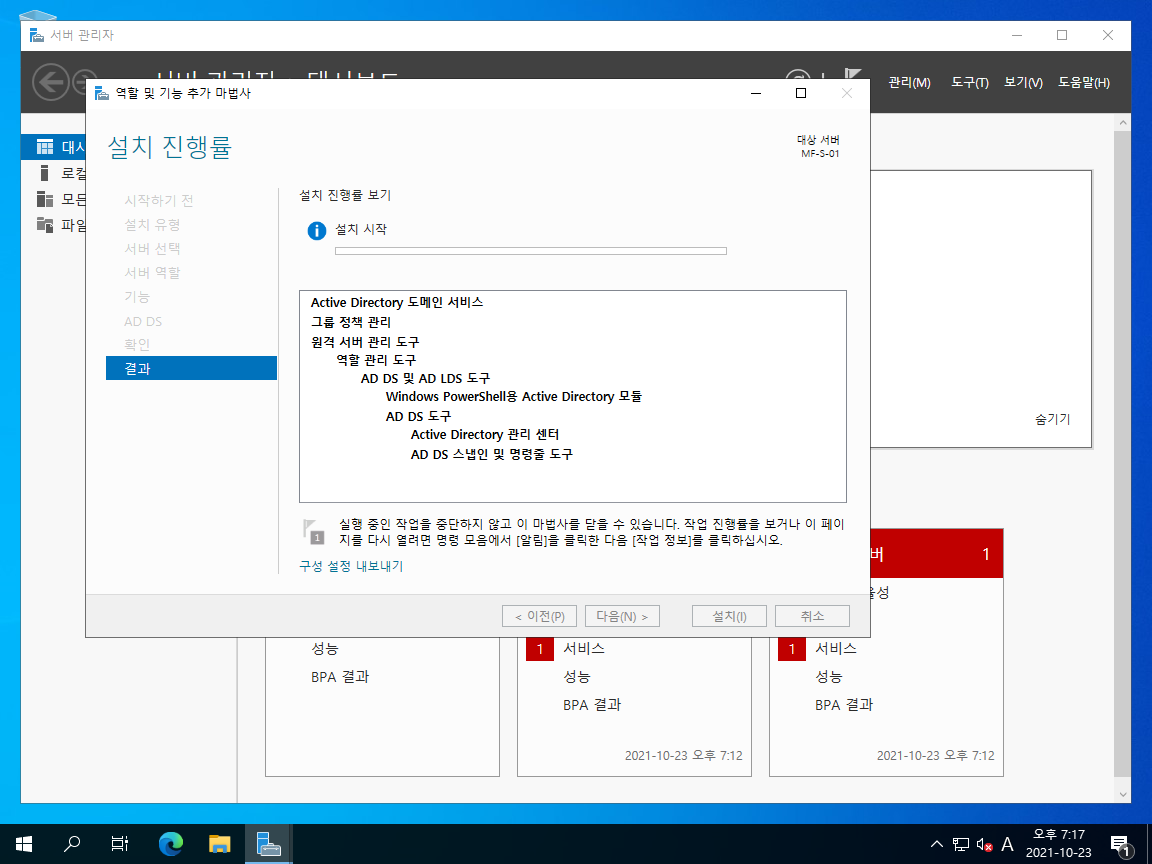Click 서비스 in the middle dashboard tile
Image resolution: width=1152 pixels, height=864 pixels.
584,649
